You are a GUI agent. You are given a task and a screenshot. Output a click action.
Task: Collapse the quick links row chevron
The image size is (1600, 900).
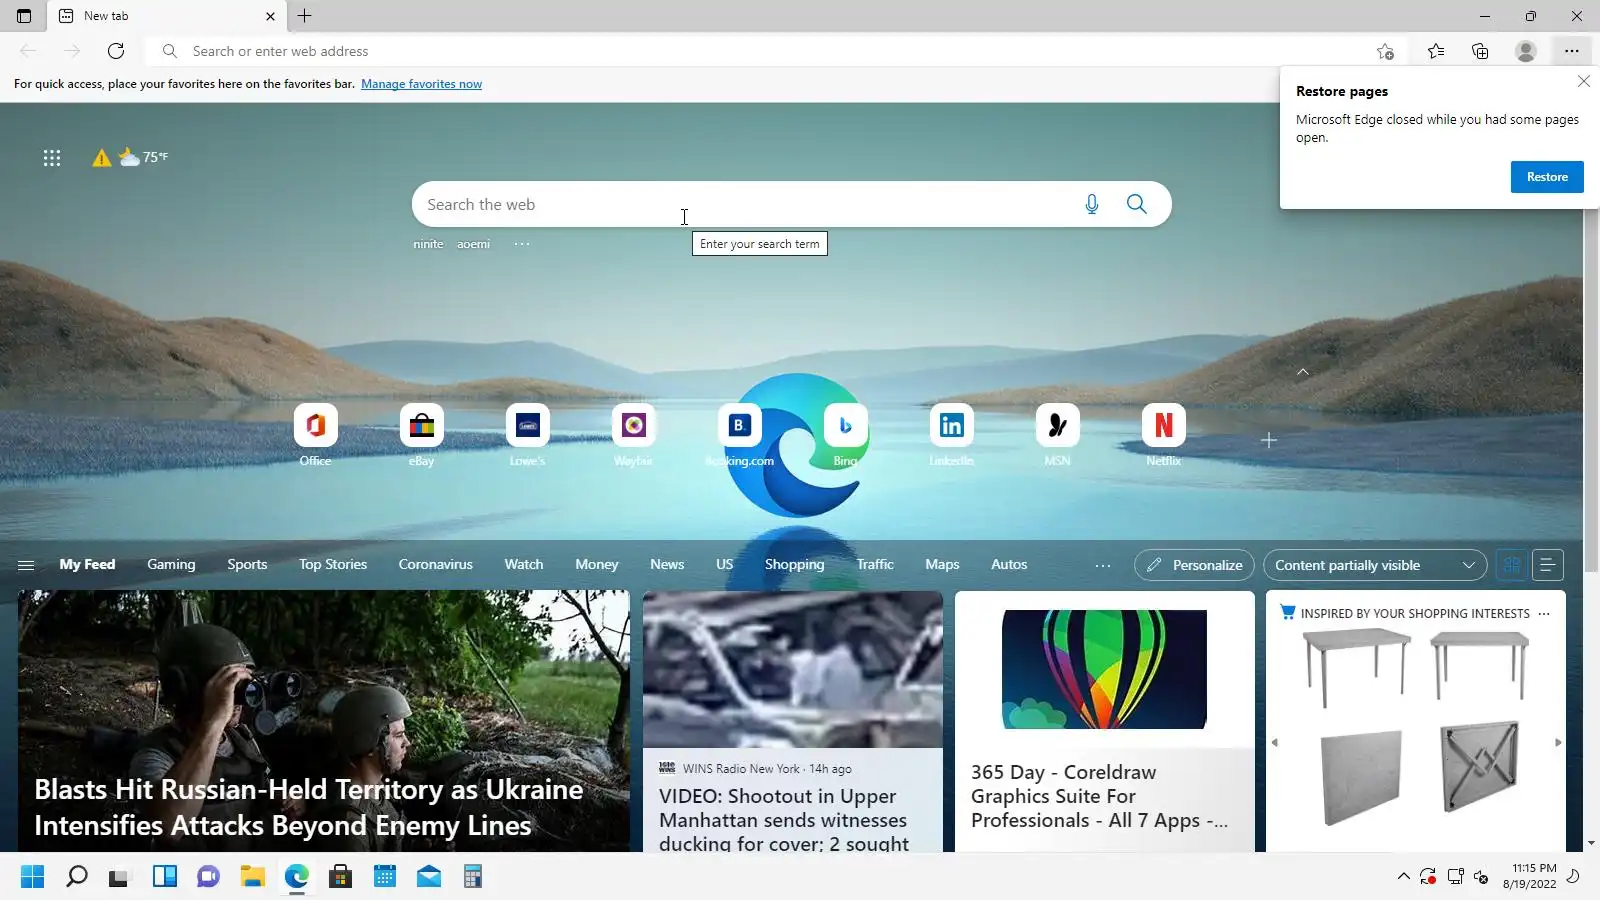[x=1303, y=372]
